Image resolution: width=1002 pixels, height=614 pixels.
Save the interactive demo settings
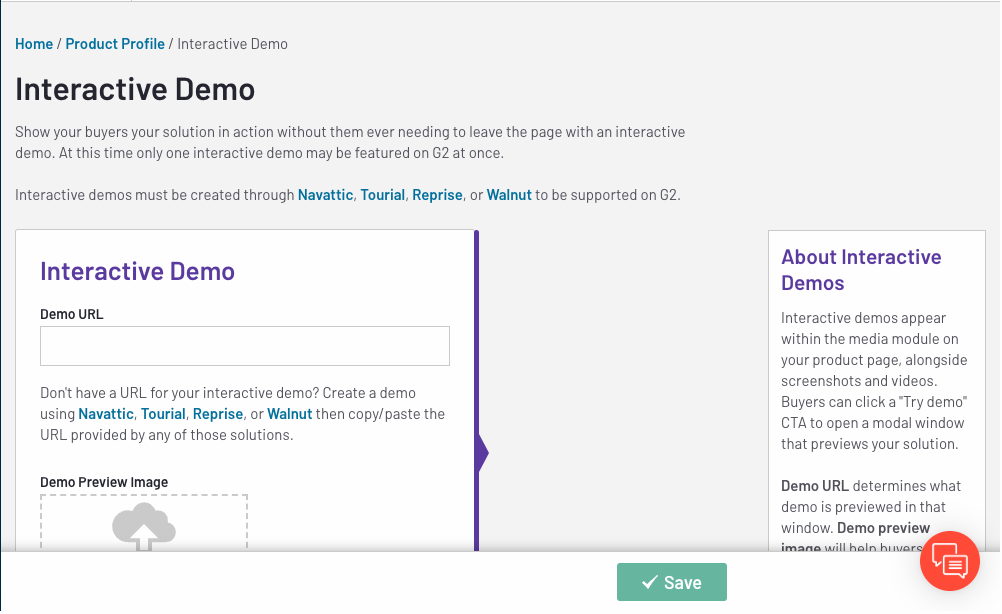671,582
